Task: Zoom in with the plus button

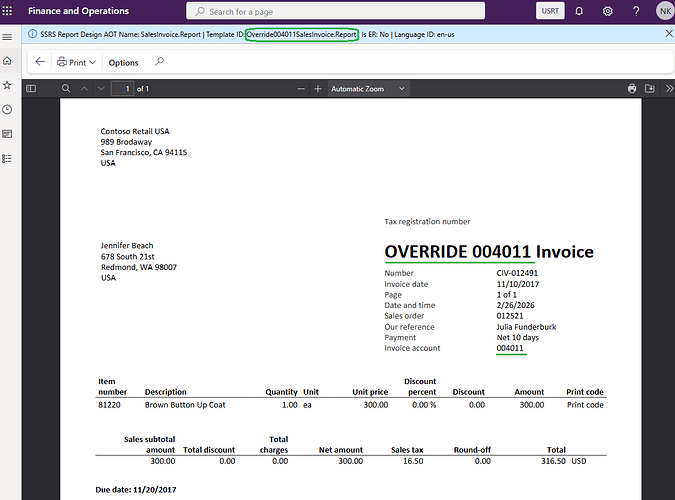Action: coord(318,89)
